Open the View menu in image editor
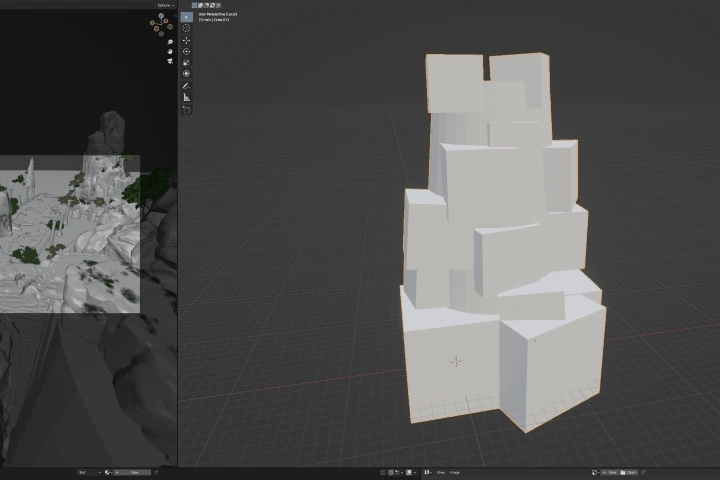720x480 pixels. [x=441, y=472]
